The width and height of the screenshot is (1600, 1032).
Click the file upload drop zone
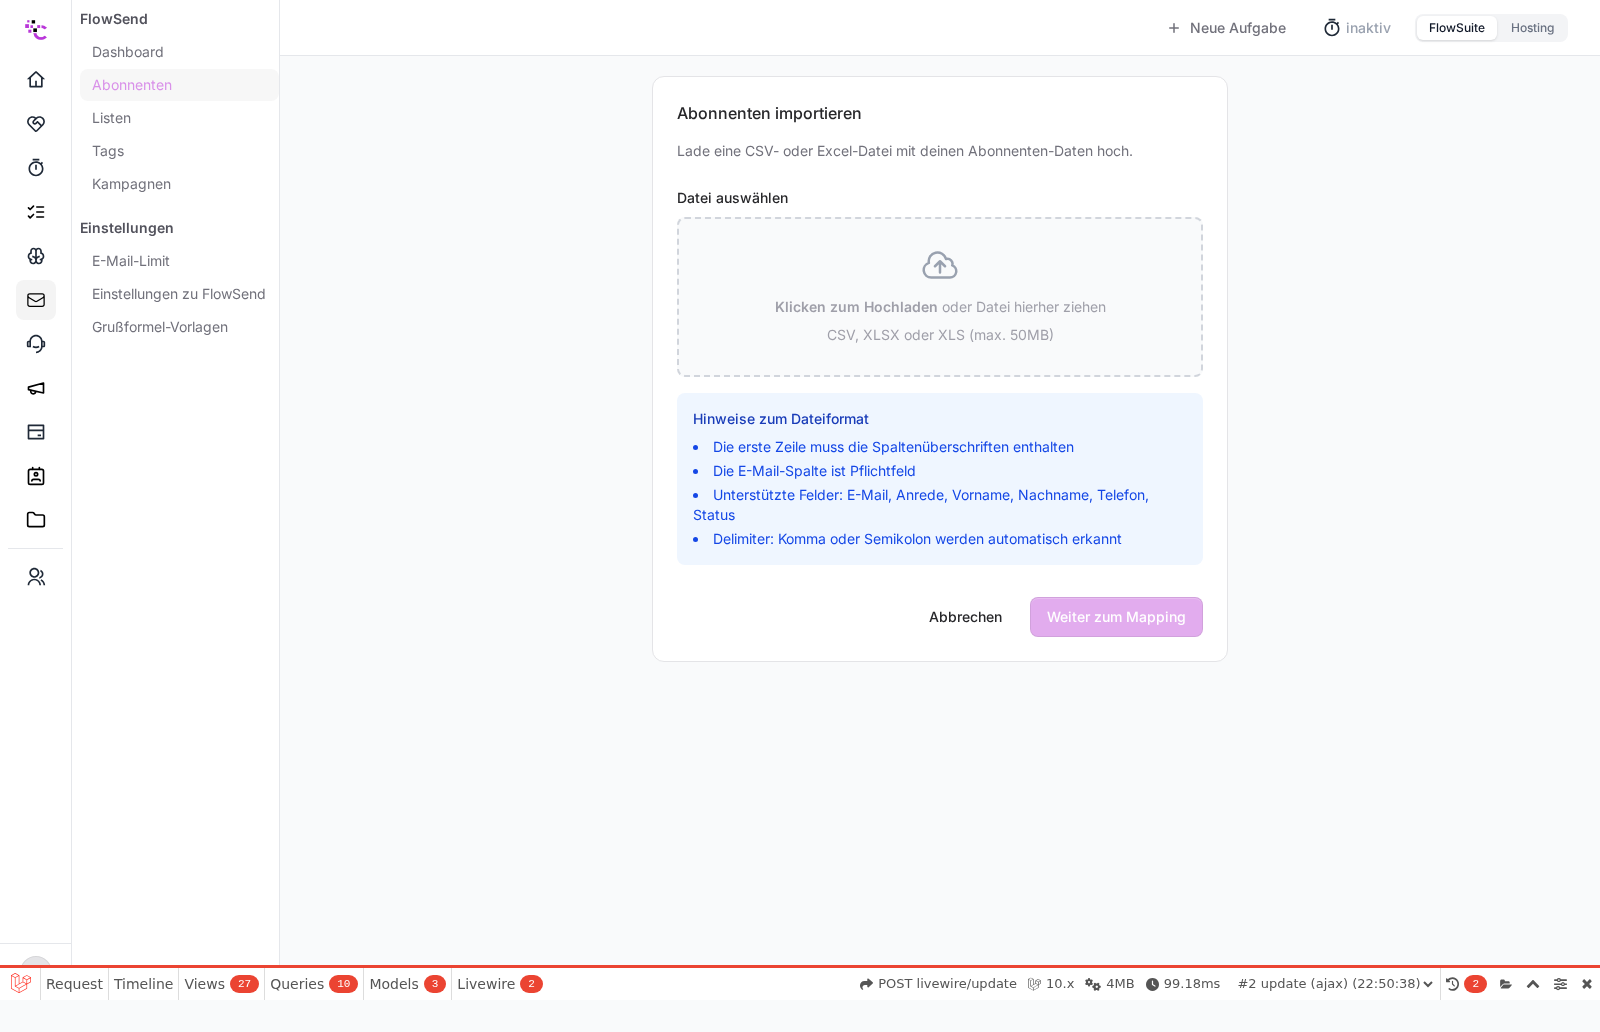[940, 297]
